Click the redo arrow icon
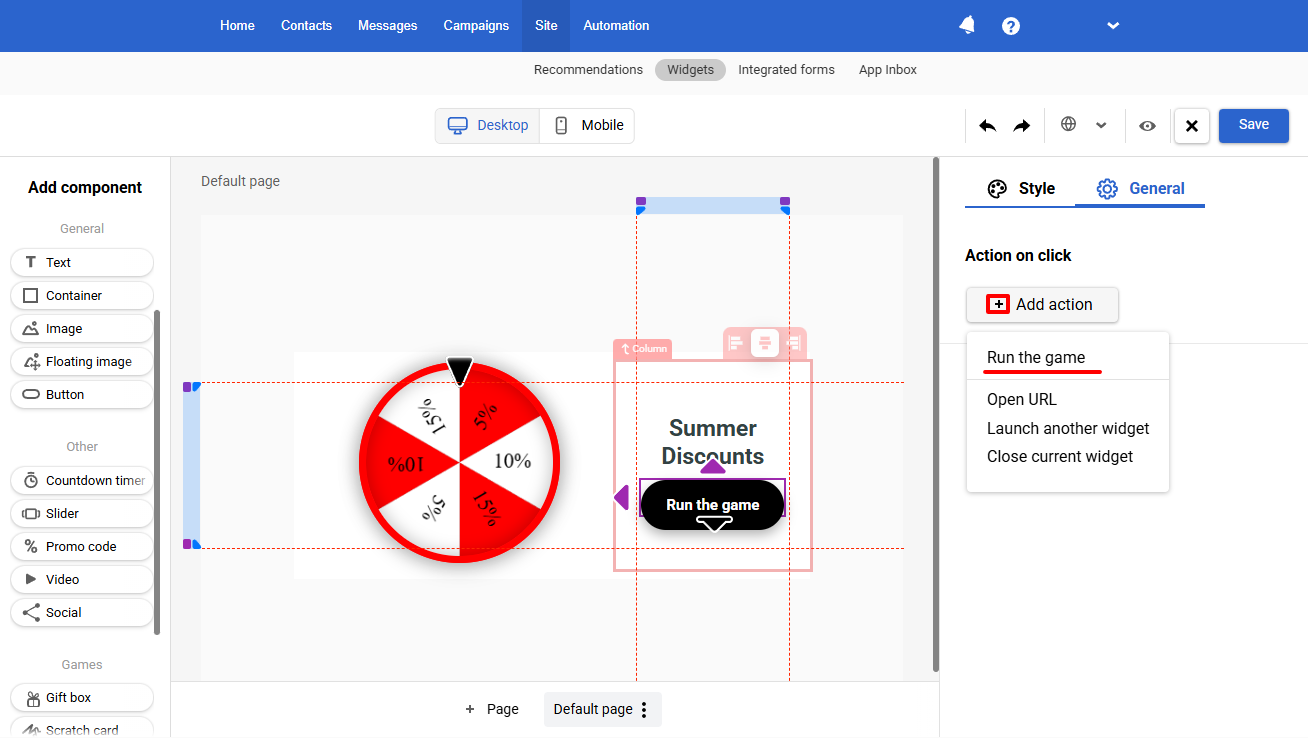Image resolution: width=1308 pixels, height=738 pixels. point(1021,126)
